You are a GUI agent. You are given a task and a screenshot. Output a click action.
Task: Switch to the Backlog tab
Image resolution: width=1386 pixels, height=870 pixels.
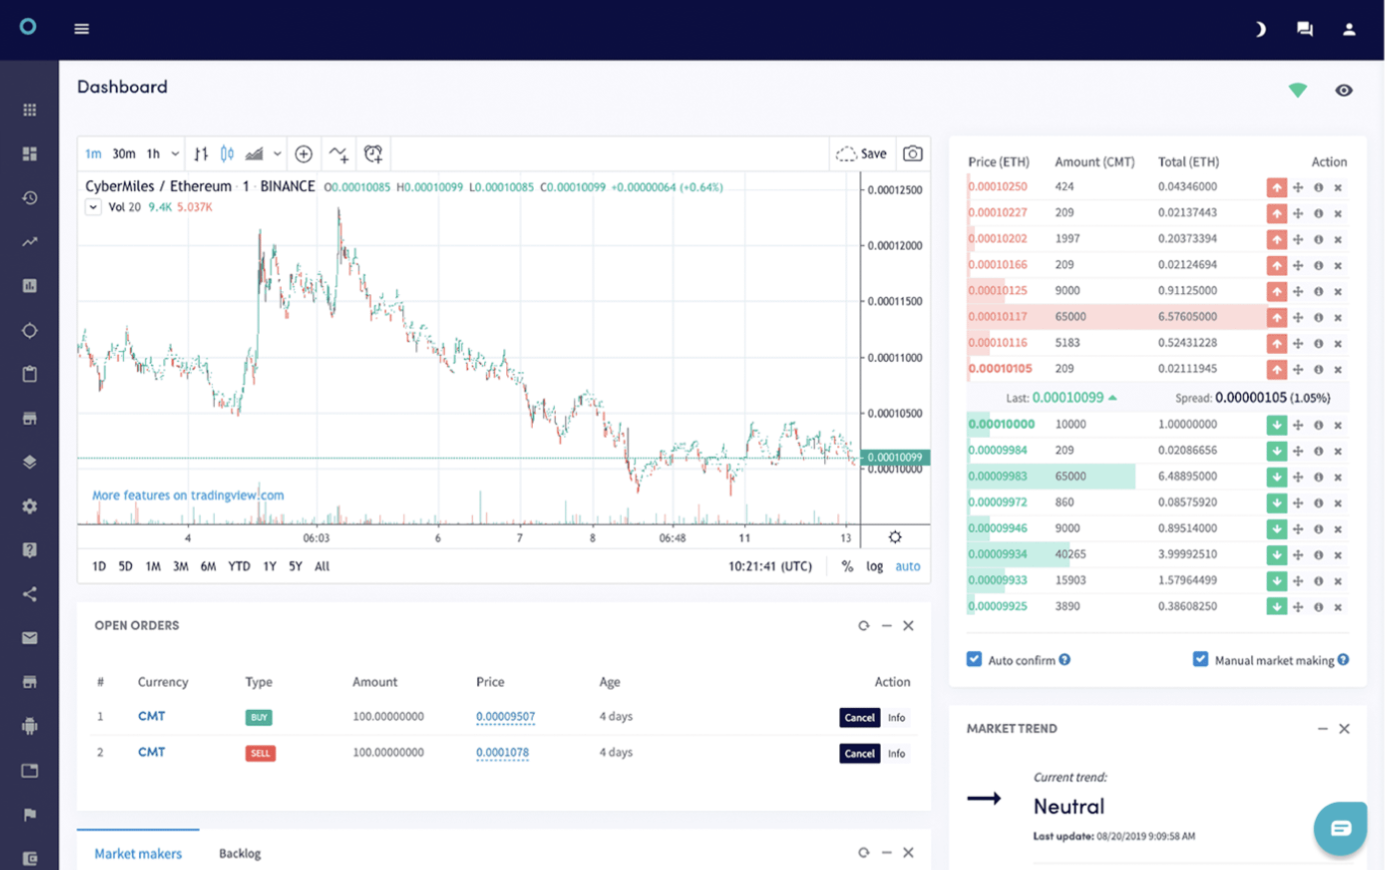pos(240,853)
